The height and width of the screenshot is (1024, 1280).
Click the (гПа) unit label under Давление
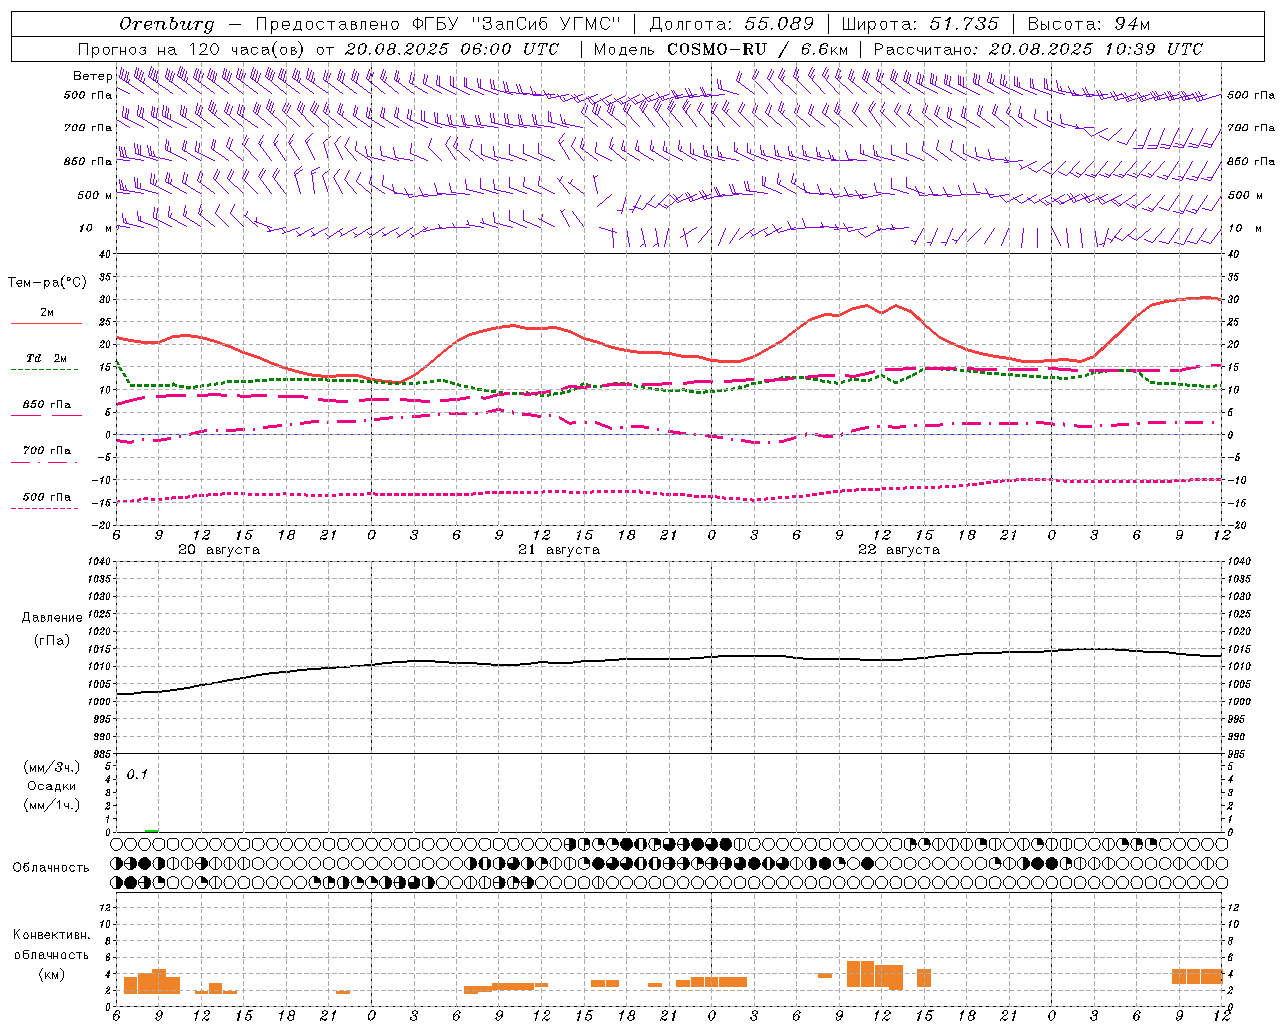tap(51, 640)
